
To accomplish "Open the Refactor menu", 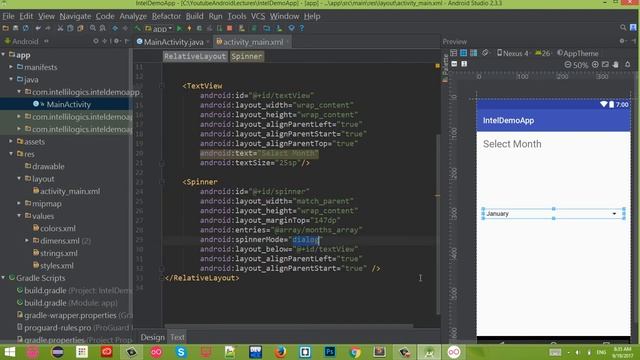I will (x=166, y=16).
